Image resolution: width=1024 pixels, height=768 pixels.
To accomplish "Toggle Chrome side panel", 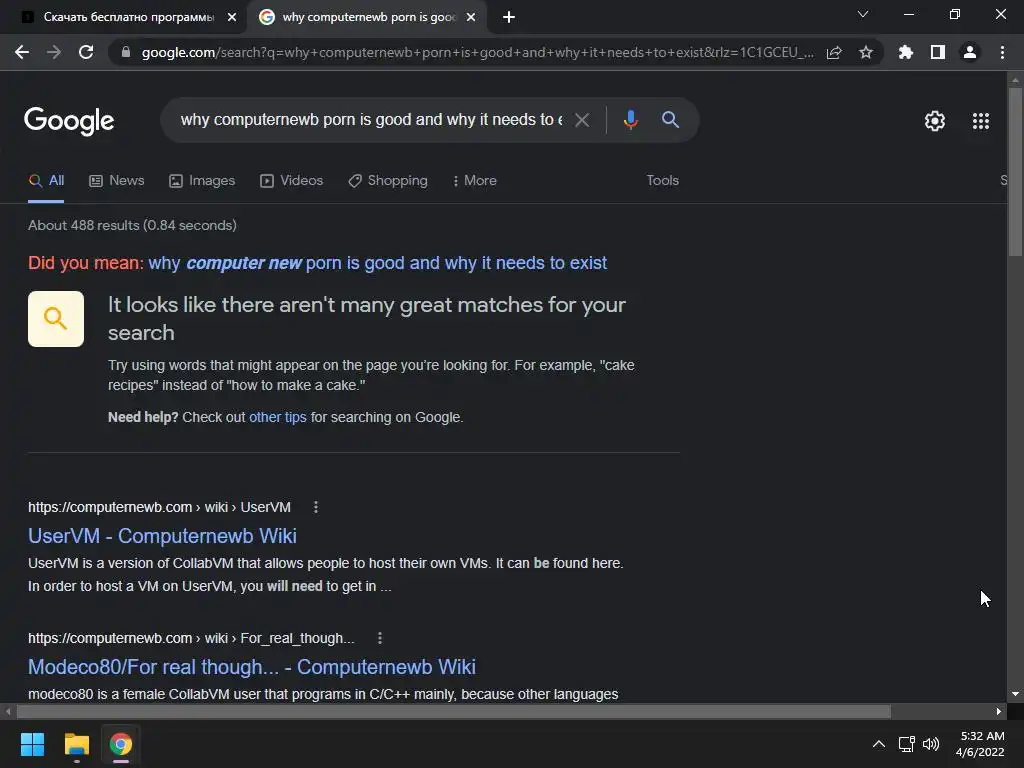I will pyautogui.click(x=938, y=52).
